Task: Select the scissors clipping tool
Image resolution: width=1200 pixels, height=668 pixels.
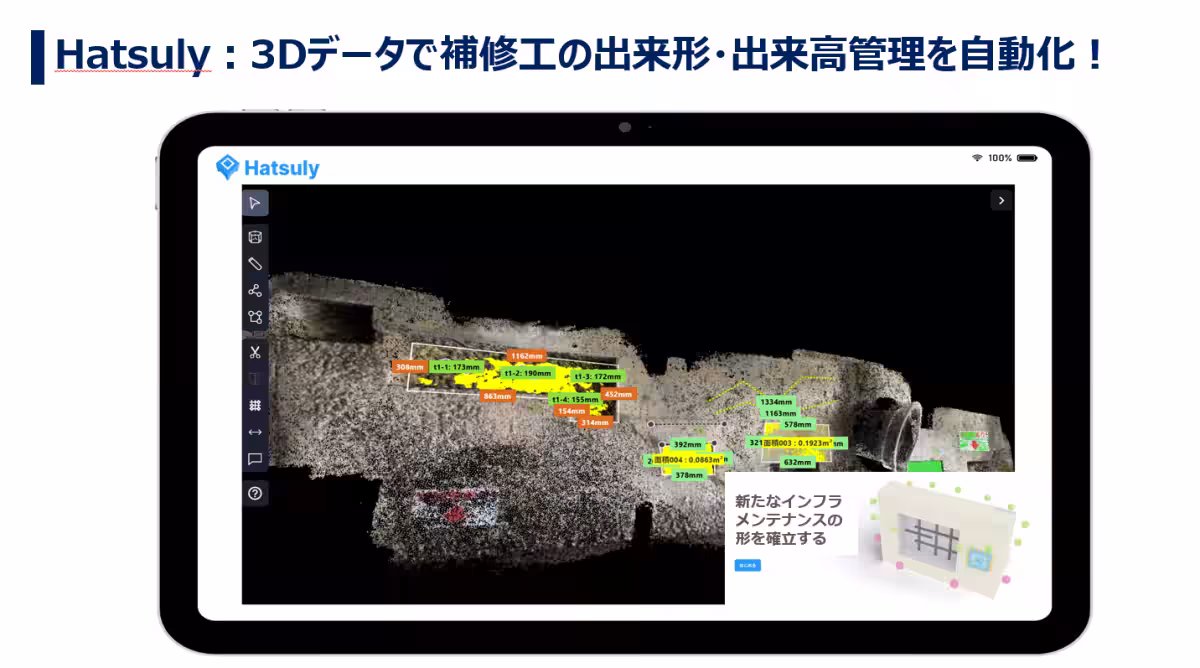Action: pyautogui.click(x=256, y=352)
